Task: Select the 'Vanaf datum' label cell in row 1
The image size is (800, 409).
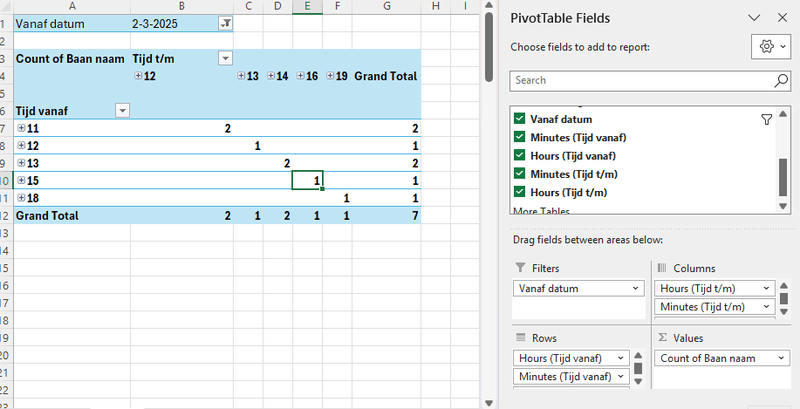Action: (72, 23)
